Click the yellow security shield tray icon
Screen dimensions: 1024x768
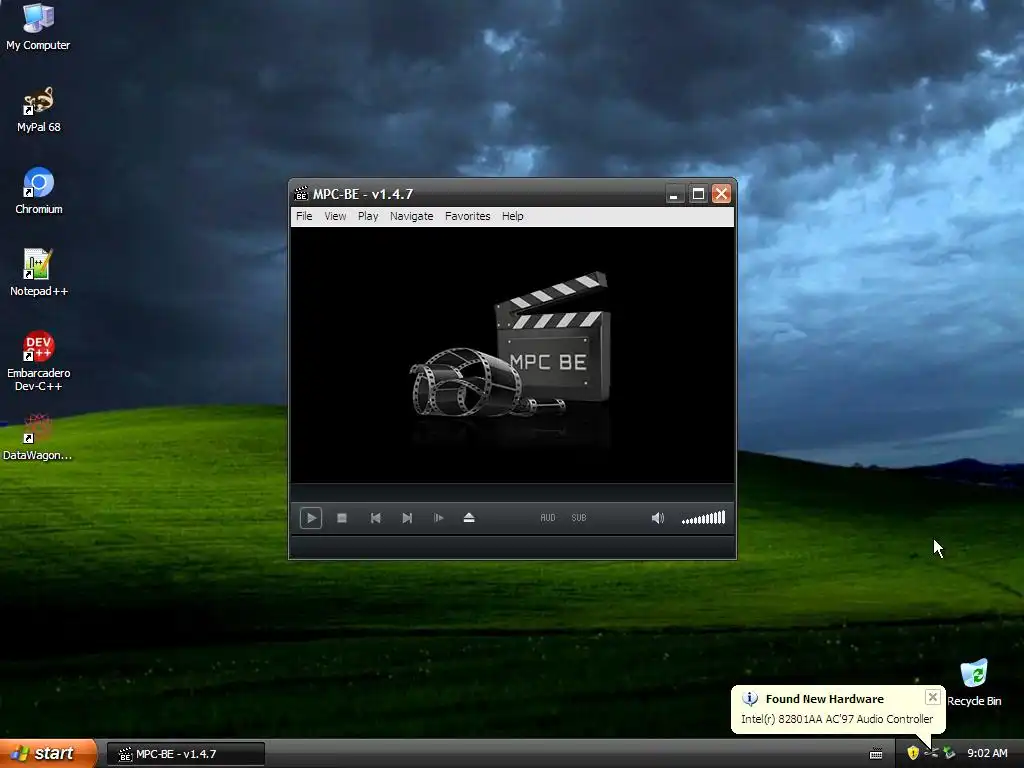[x=913, y=754]
